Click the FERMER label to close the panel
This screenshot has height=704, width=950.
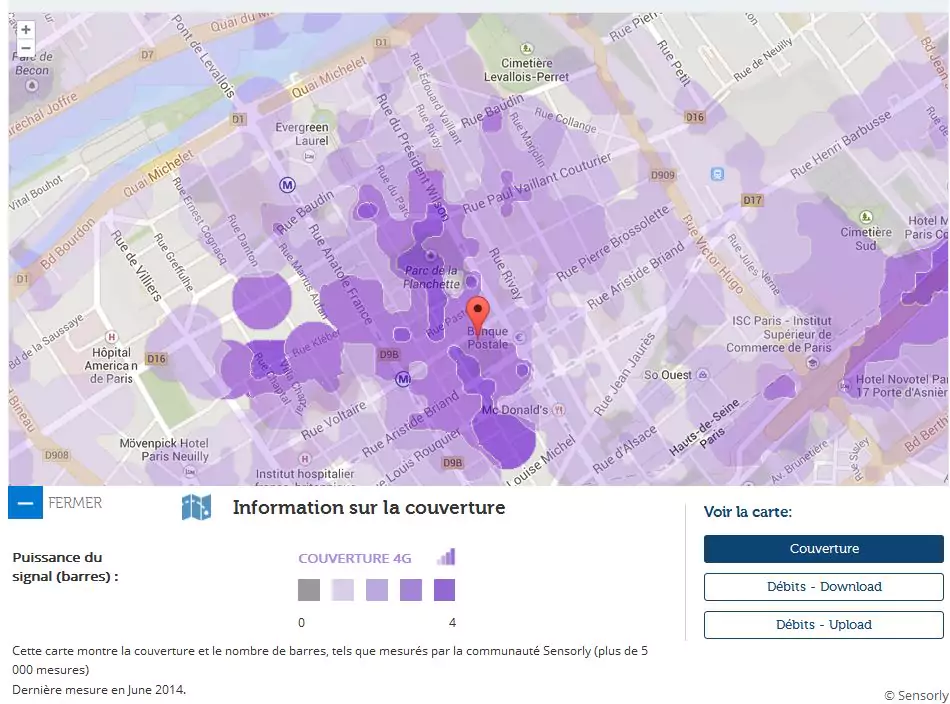coord(75,503)
